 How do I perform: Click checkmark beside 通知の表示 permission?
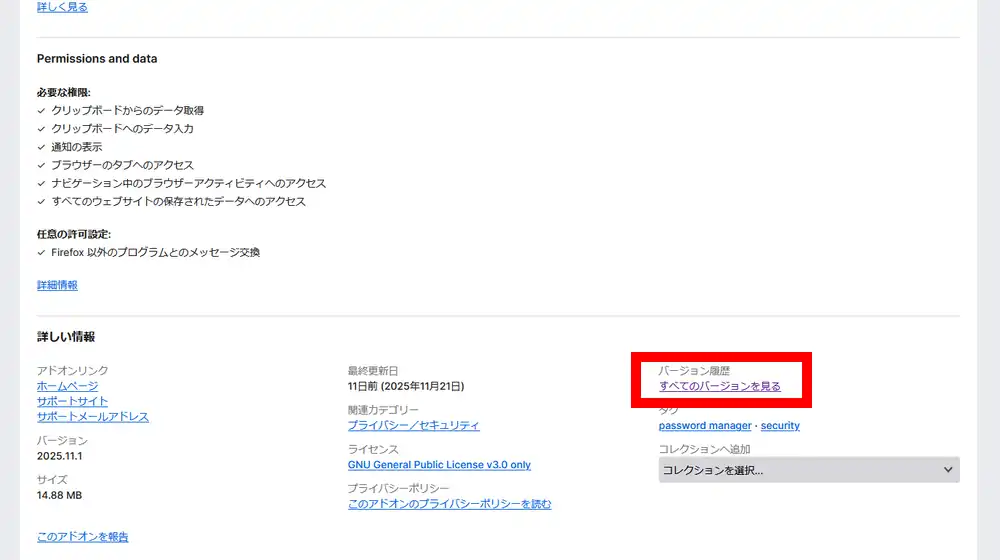pyautogui.click(x=41, y=147)
